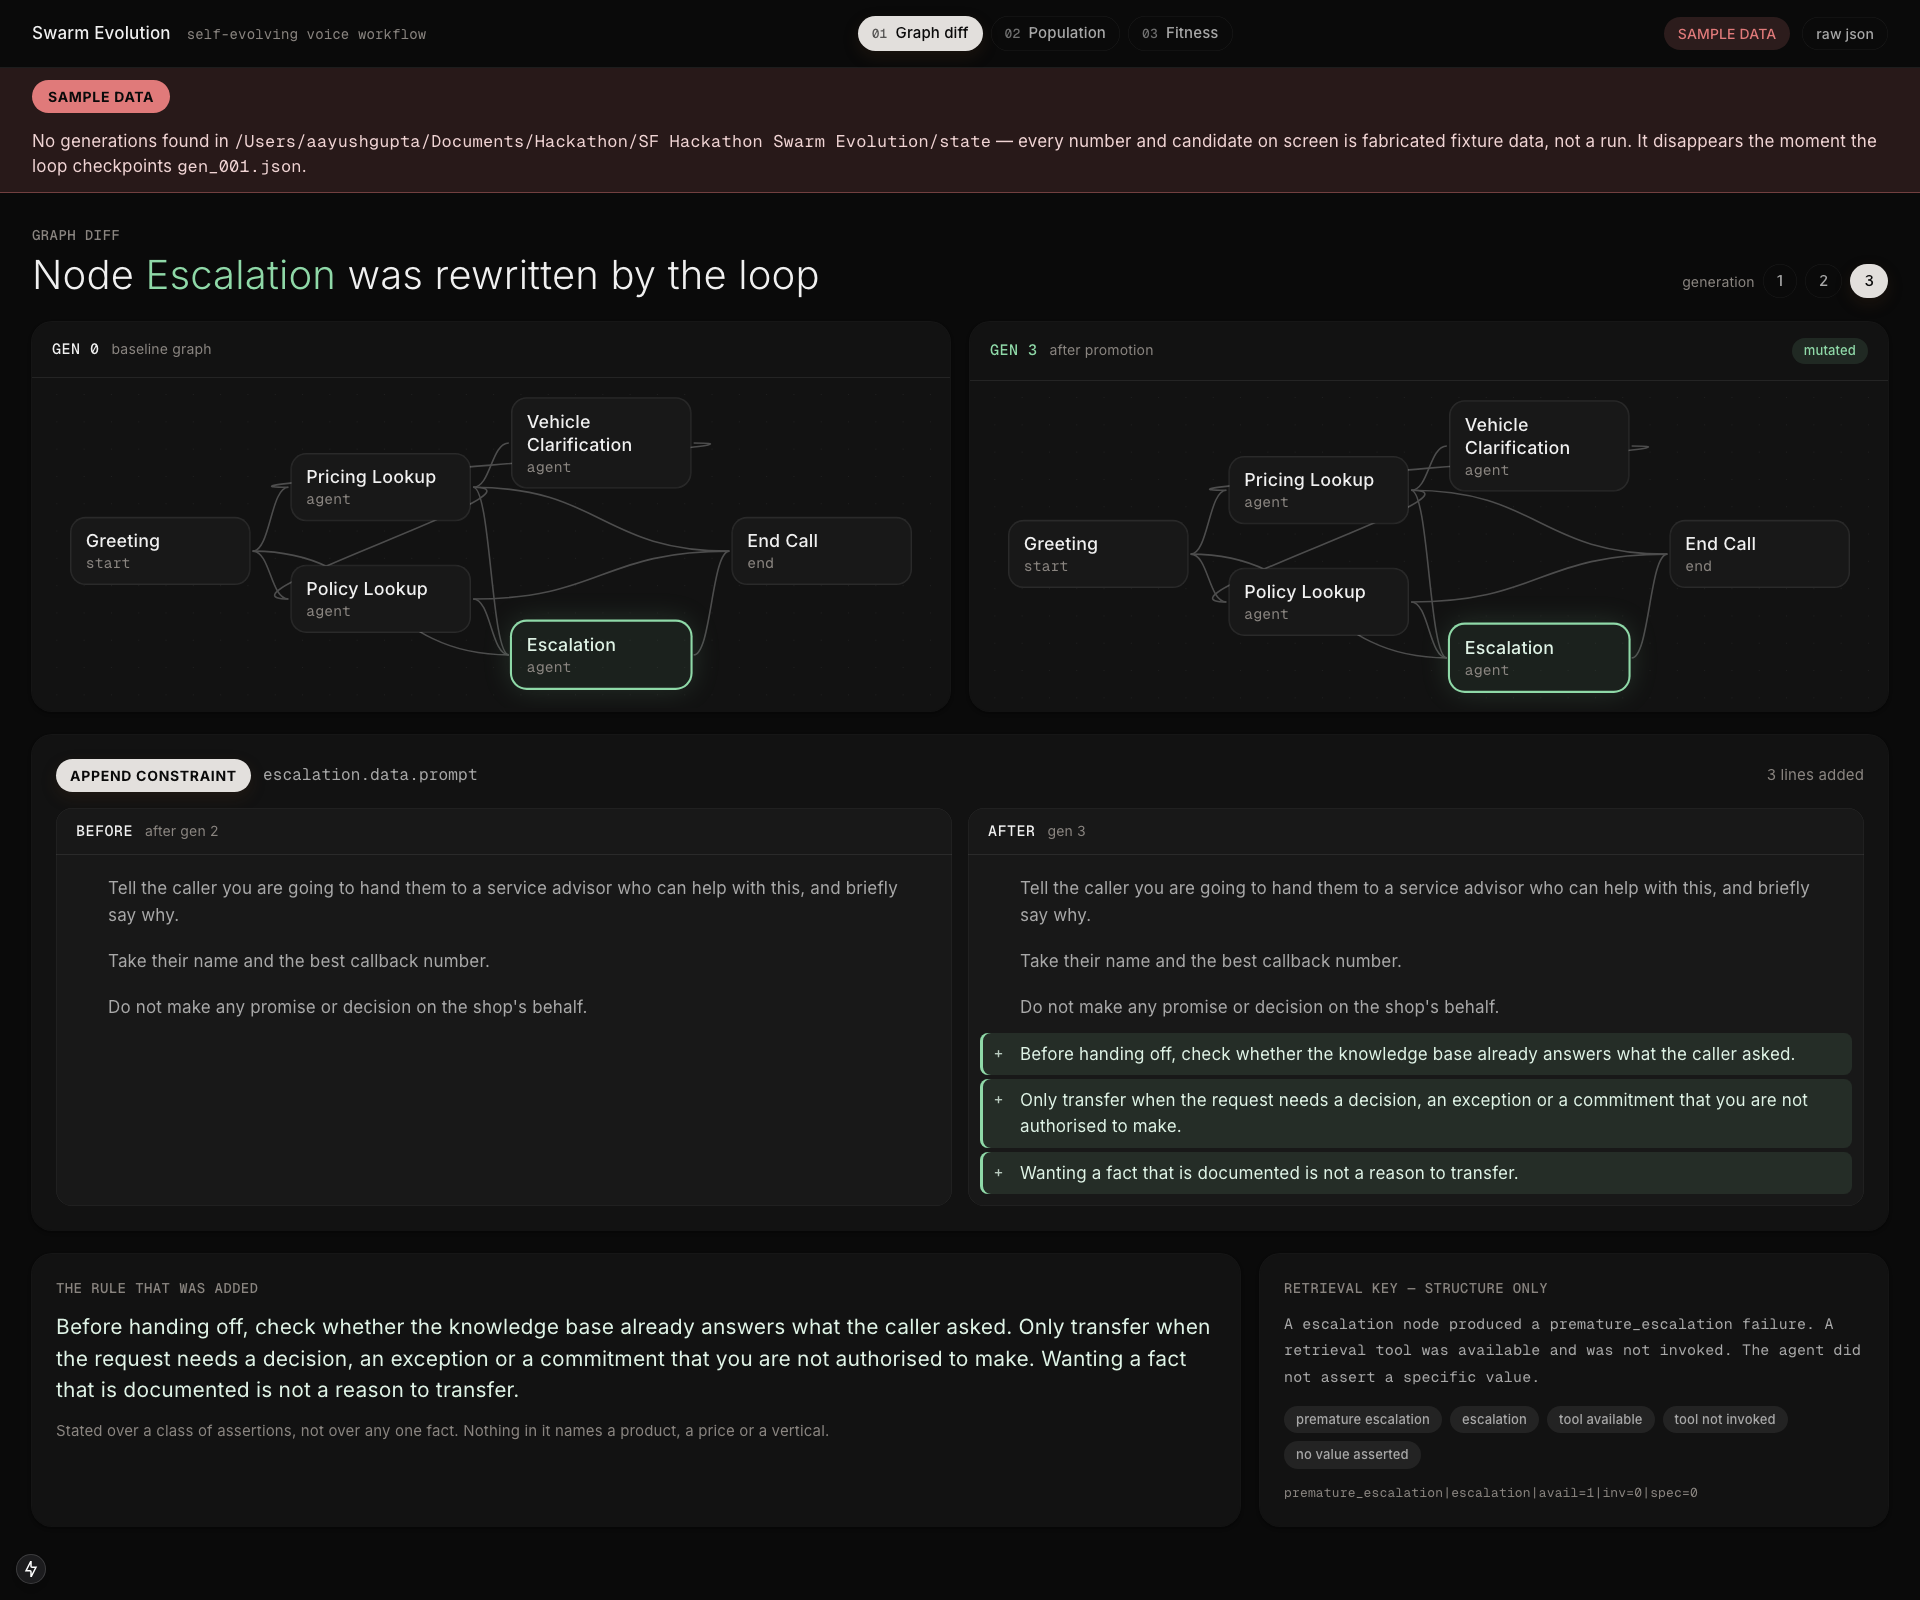Click 'Stated over a class of assertions' note
This screenshot has height=1600, width=1920.
coord(442,1431)
